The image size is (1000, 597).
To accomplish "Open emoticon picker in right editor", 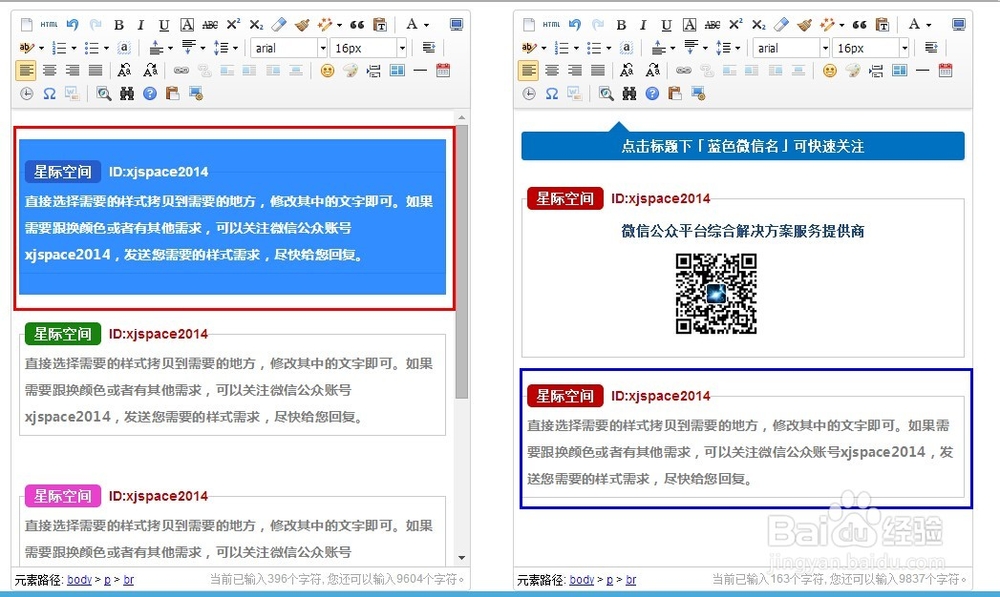I will 830,71.
